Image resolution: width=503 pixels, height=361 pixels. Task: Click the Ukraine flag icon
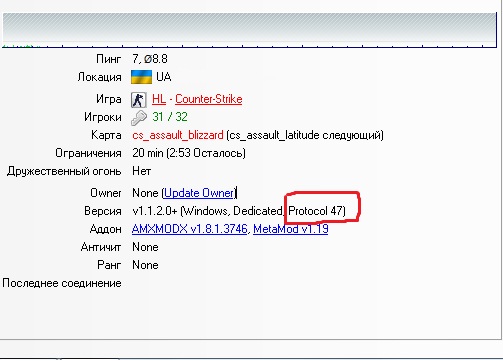point(141,77)
